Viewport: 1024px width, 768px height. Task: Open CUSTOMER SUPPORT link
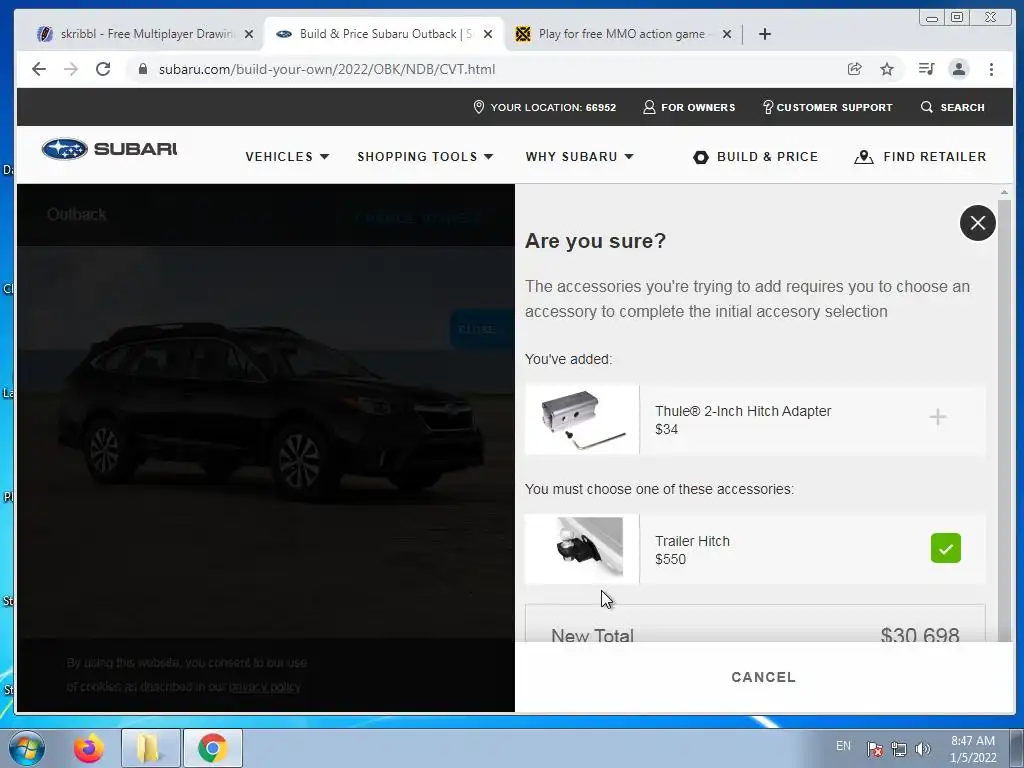827,107
